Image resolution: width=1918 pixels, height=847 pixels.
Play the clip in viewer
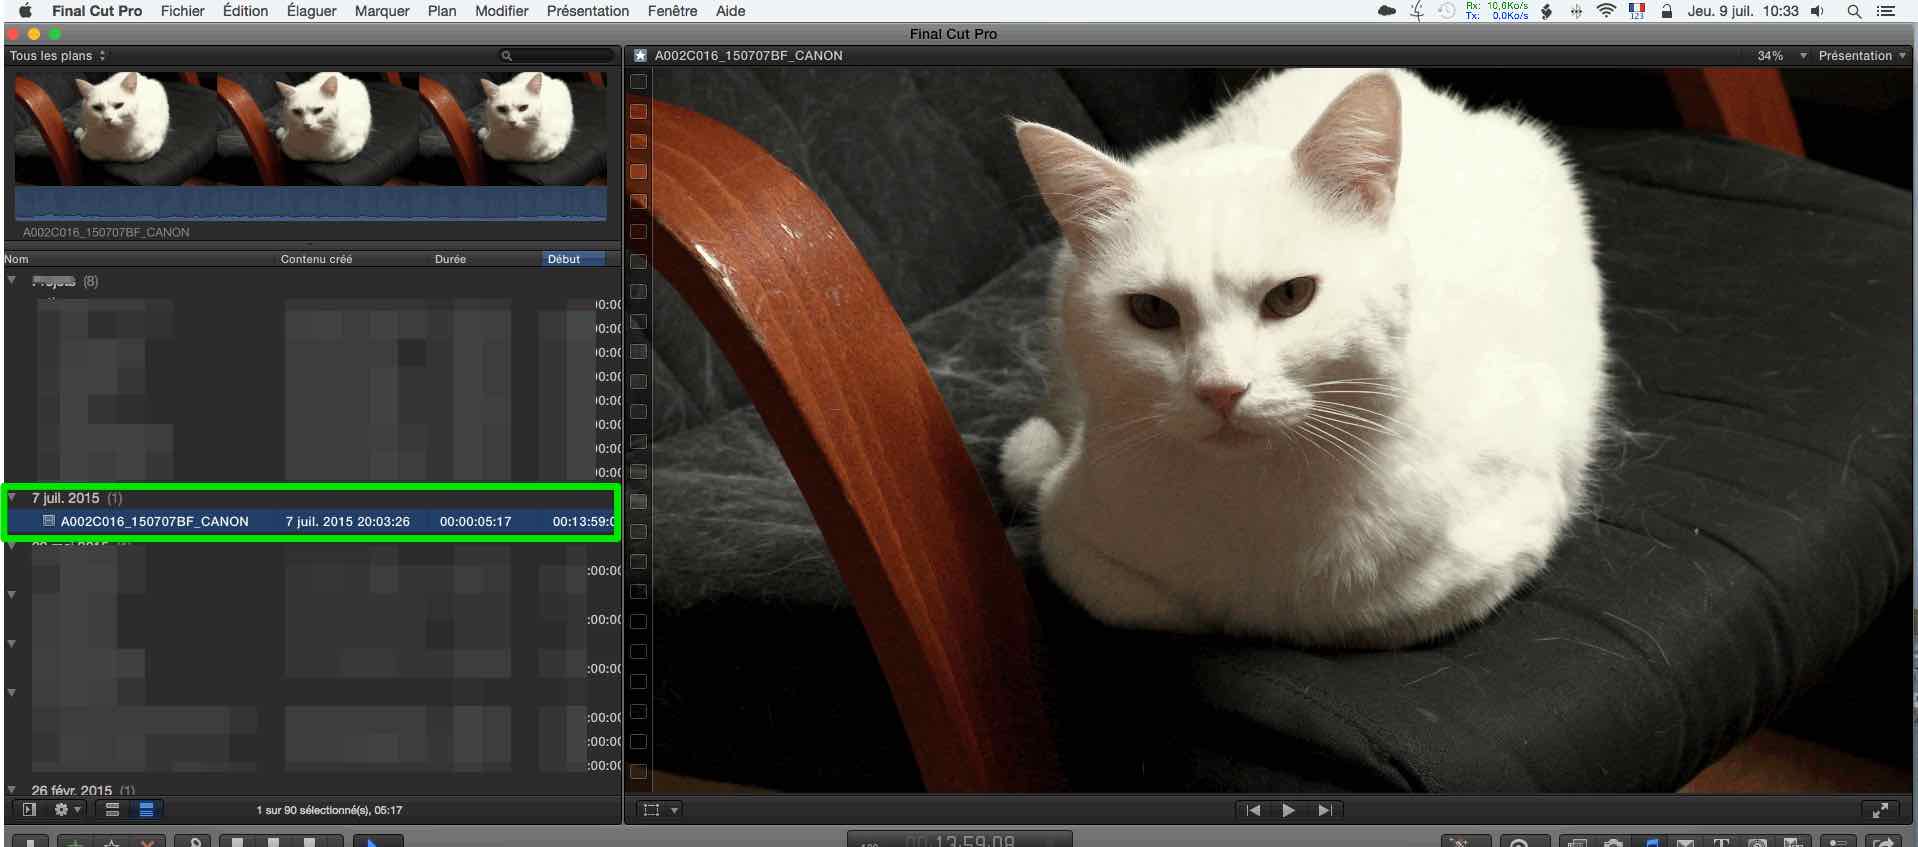(x=1289, y=810)
